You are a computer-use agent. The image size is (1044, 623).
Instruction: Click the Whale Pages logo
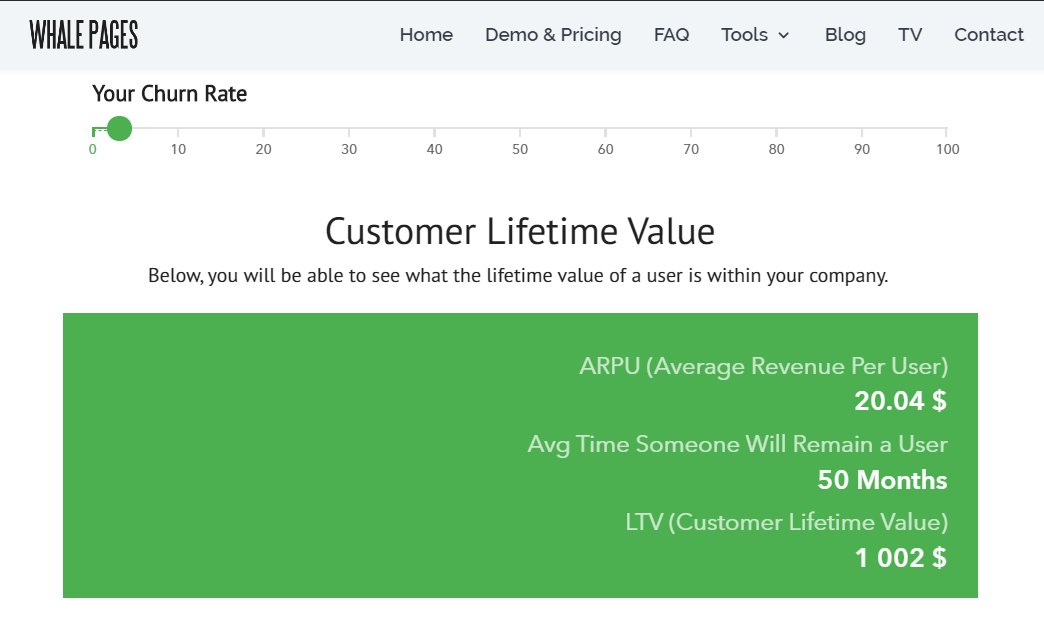[84, 34]
